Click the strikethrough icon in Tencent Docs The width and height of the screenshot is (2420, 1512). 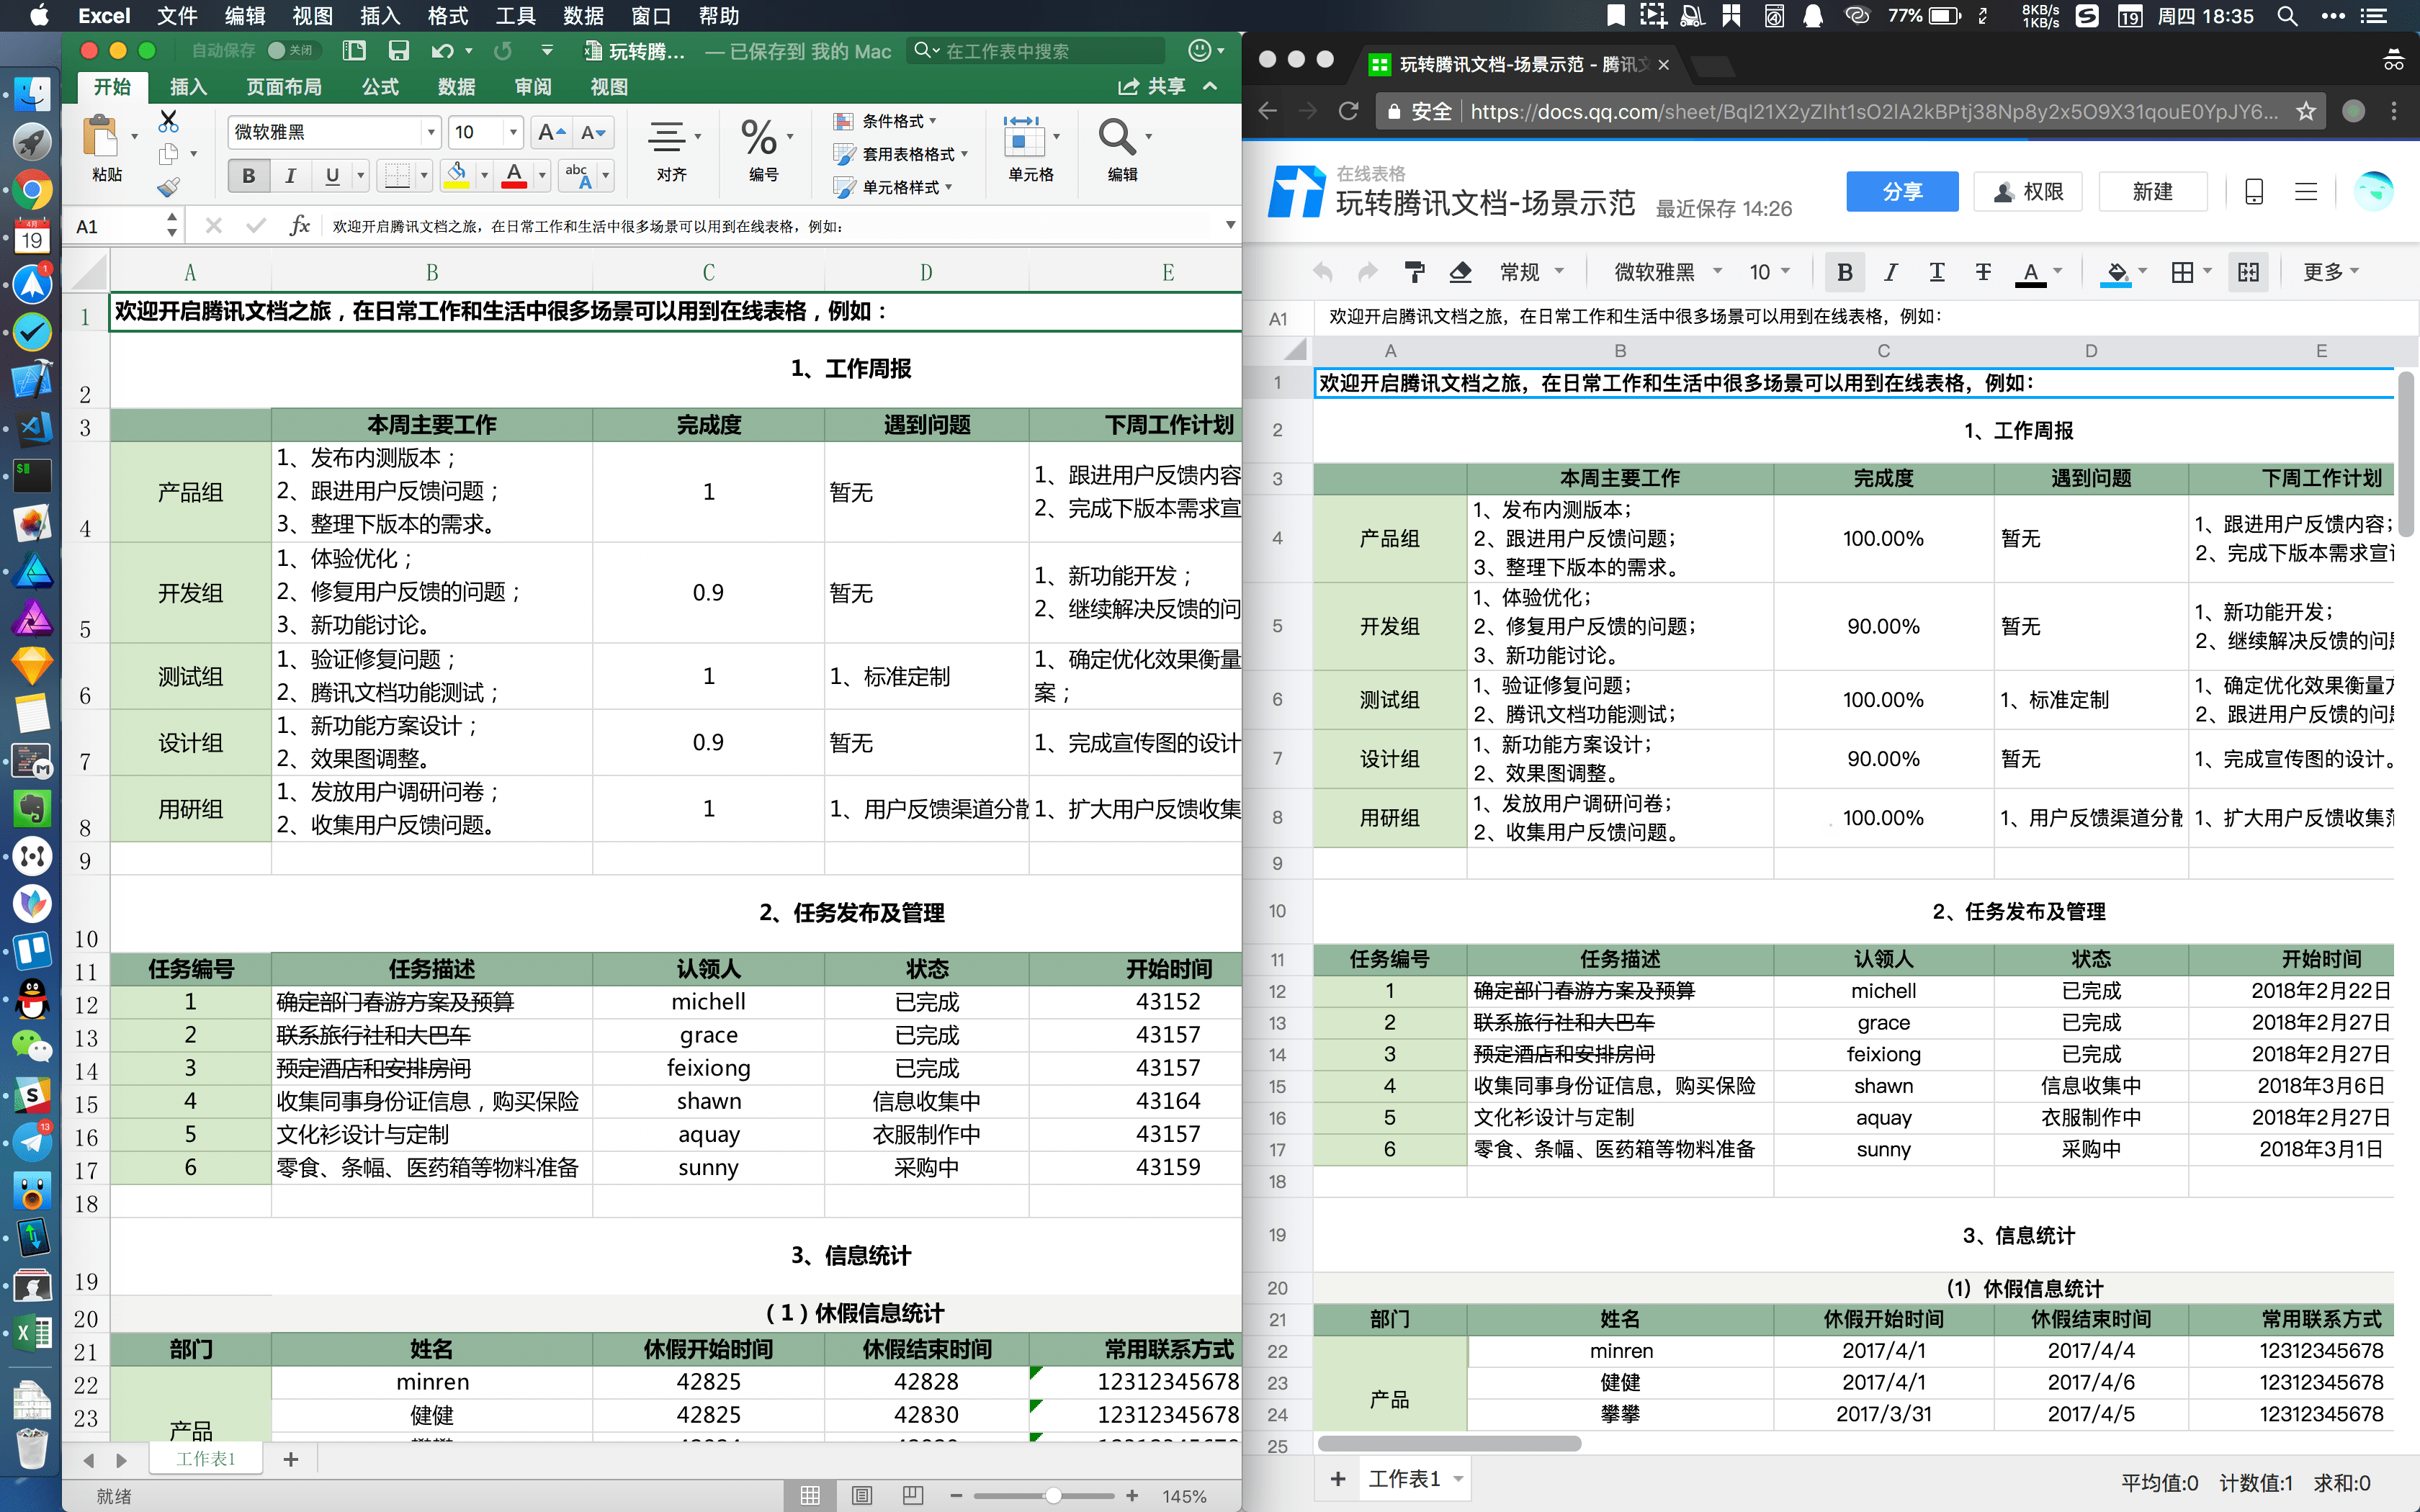[x=1983, y=272]
